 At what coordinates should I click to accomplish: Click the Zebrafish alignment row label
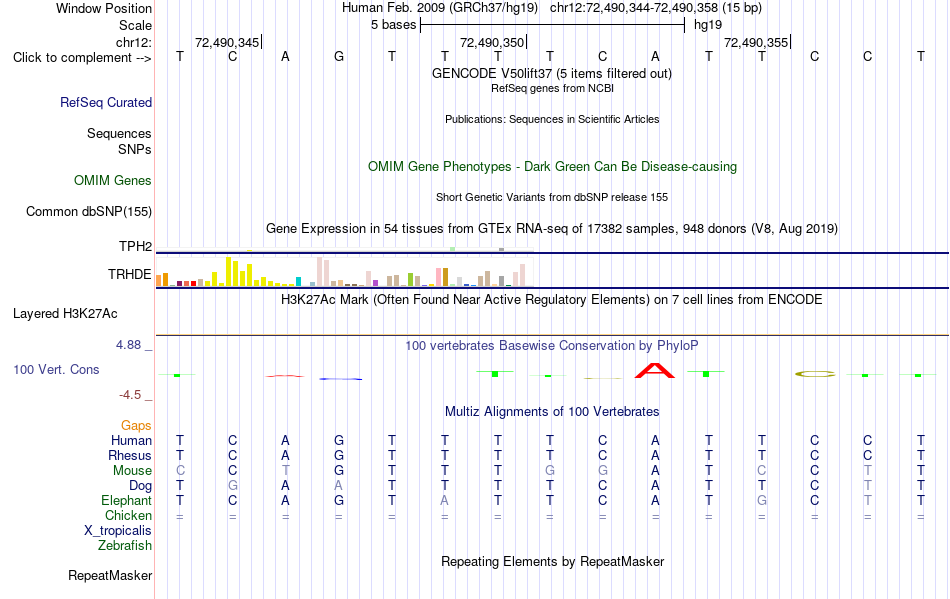coord(125,546)
